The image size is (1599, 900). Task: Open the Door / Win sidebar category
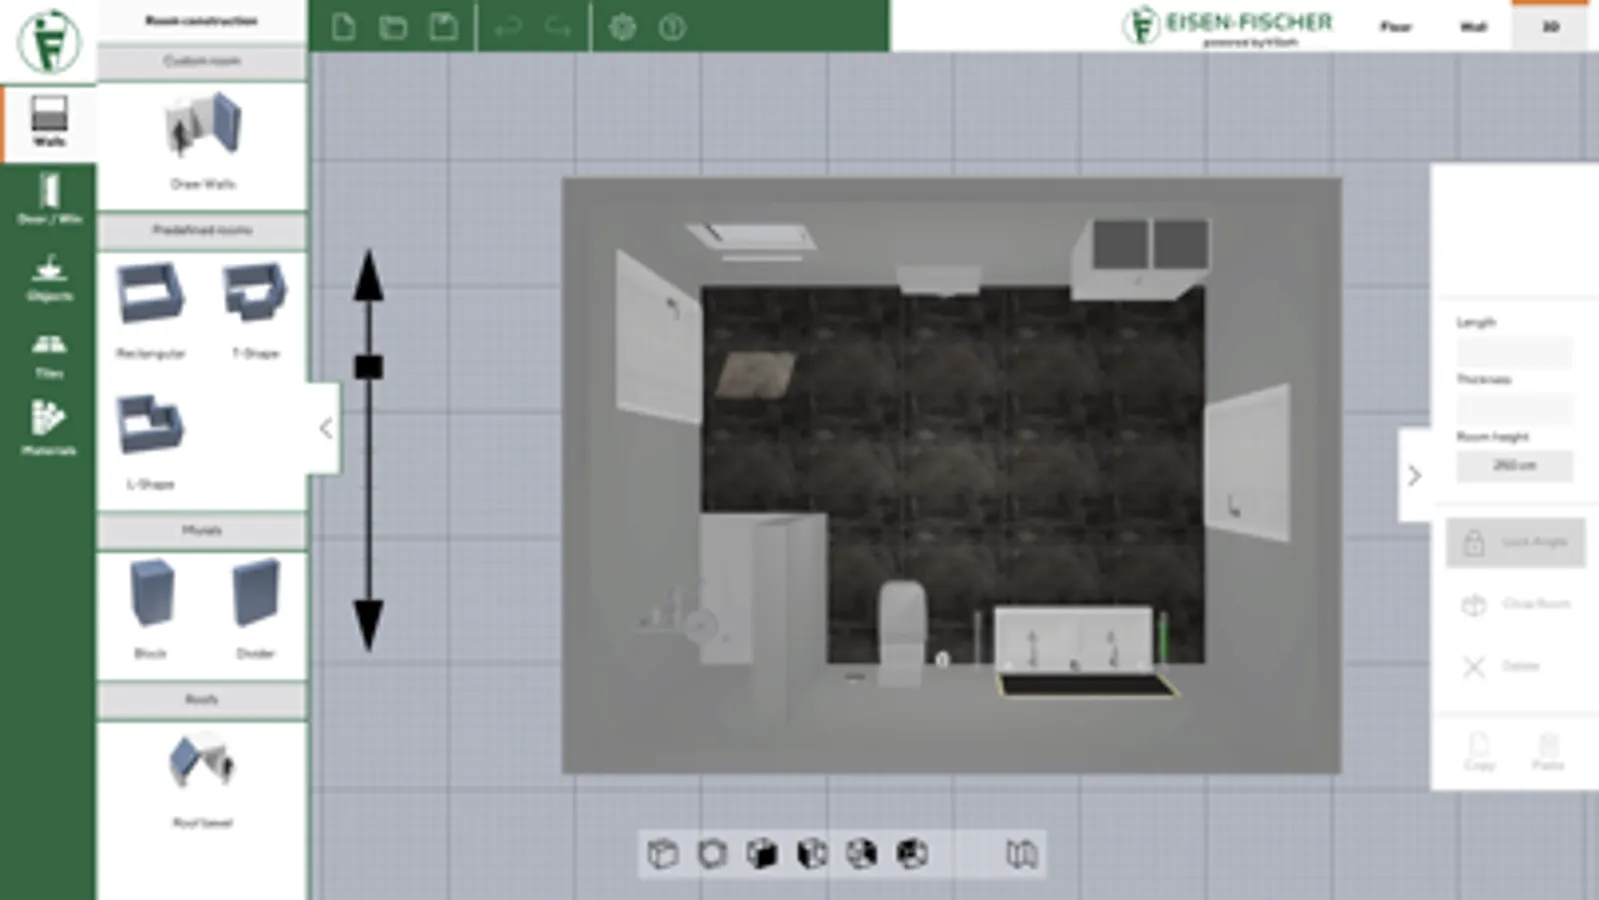pyautogui.click(x=48, y=199)
